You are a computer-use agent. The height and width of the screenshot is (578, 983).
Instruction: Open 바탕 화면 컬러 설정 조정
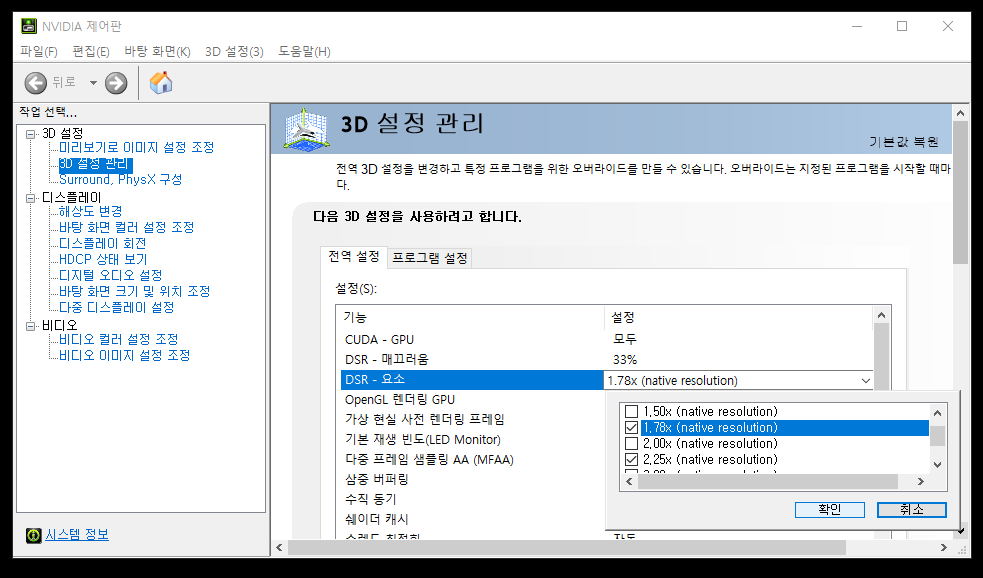click(x=127, y=227)
